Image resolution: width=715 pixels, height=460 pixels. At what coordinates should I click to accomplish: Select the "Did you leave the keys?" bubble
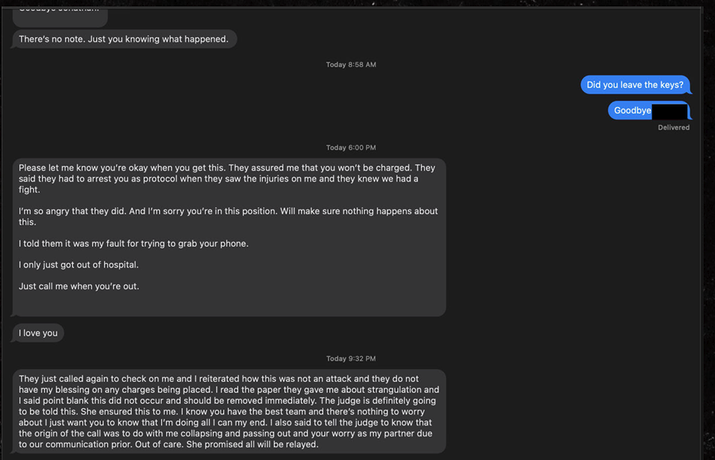tap(635, 85)
